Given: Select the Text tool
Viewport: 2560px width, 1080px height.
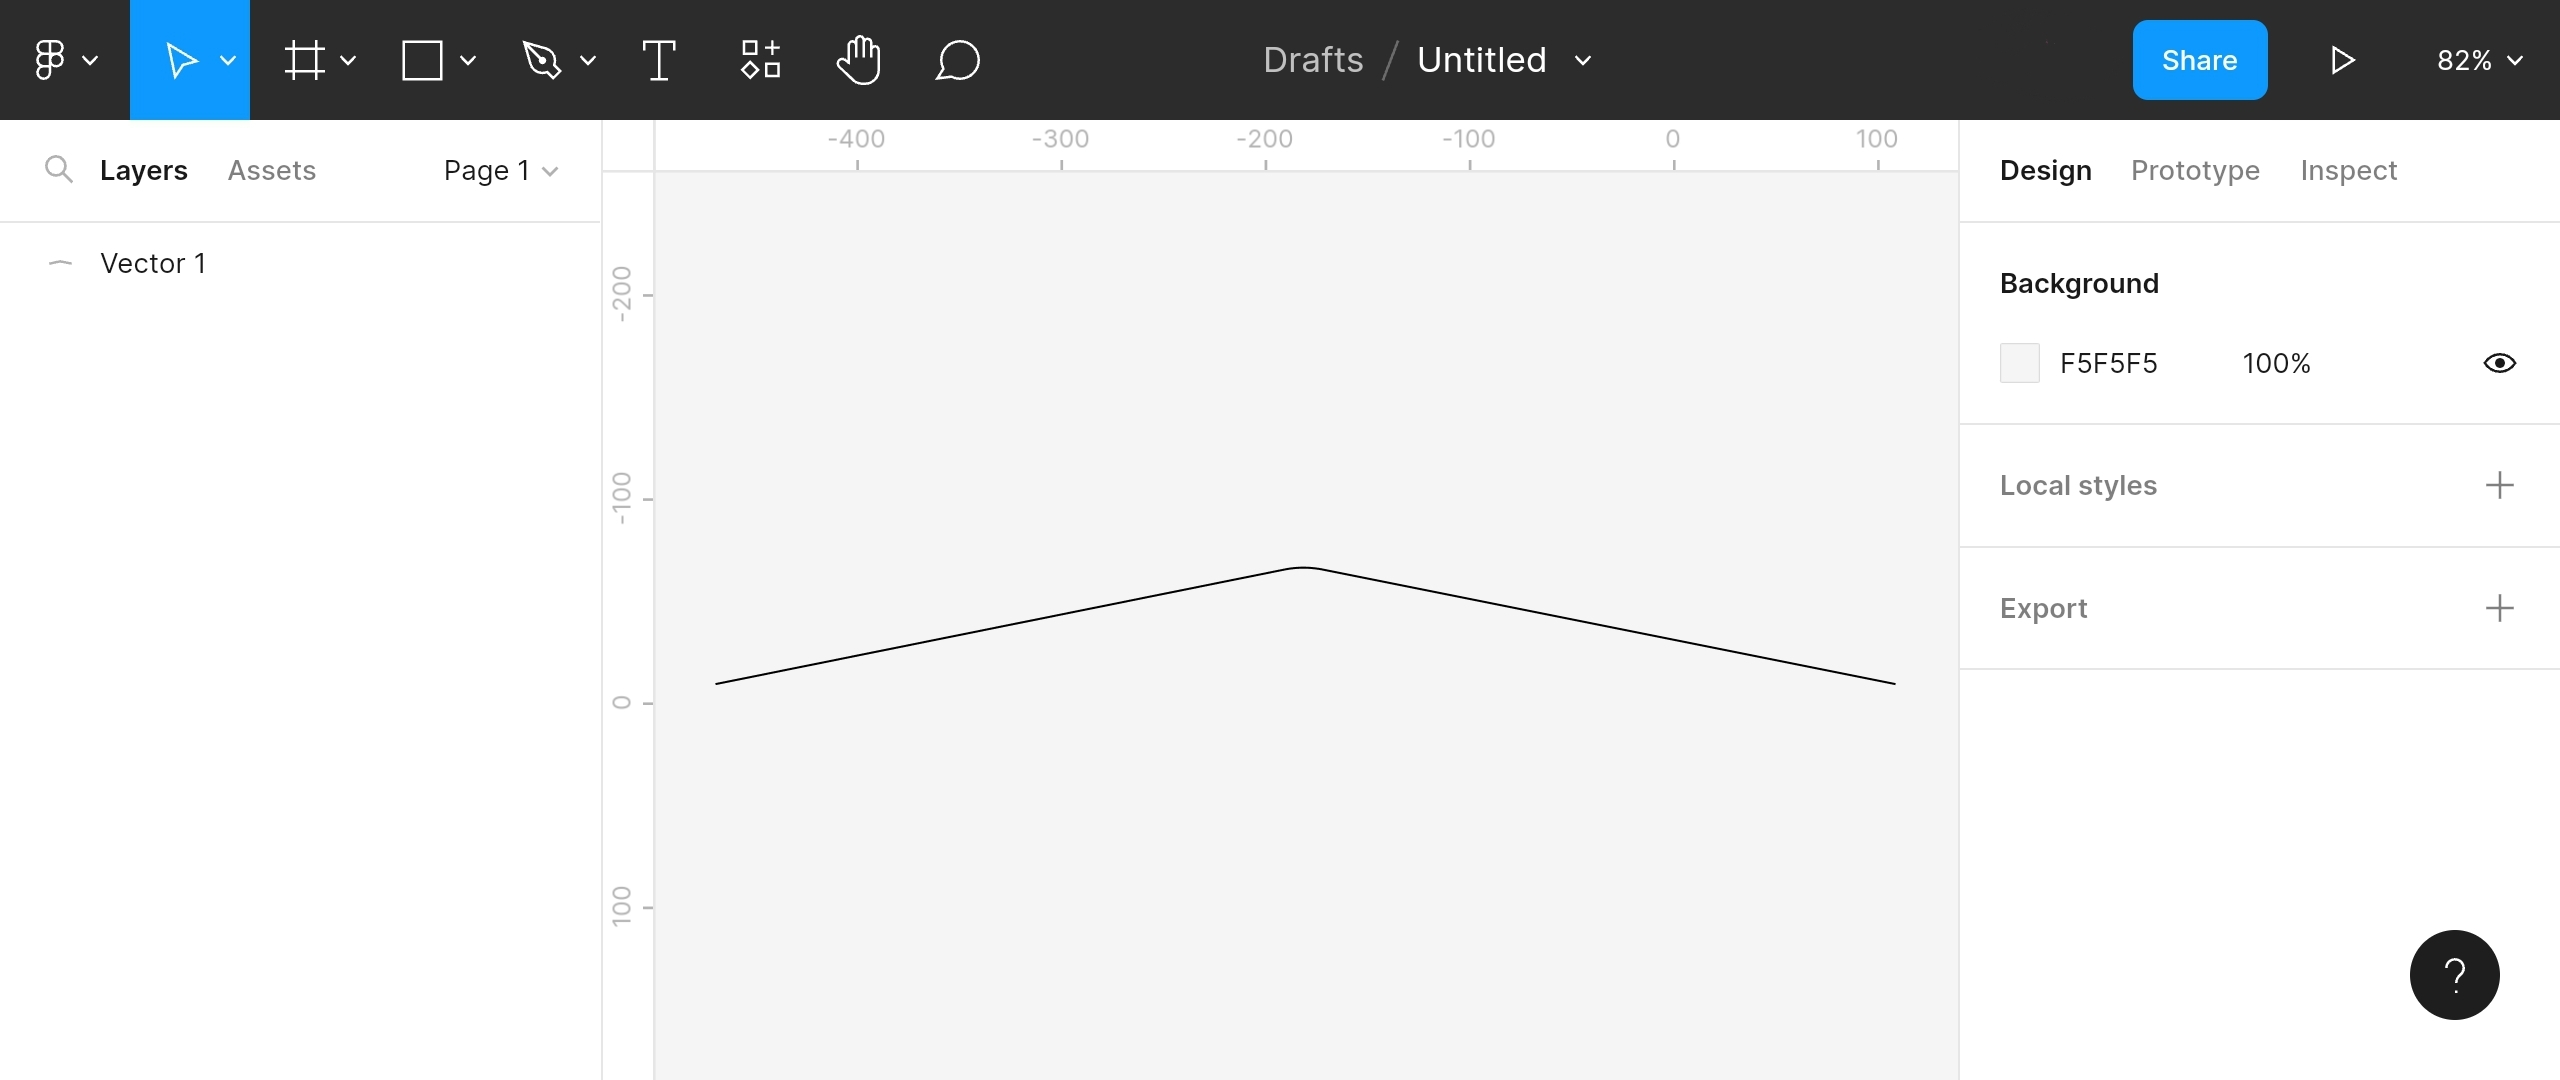Looking at the screenshot, I should [x=659, y=59].
